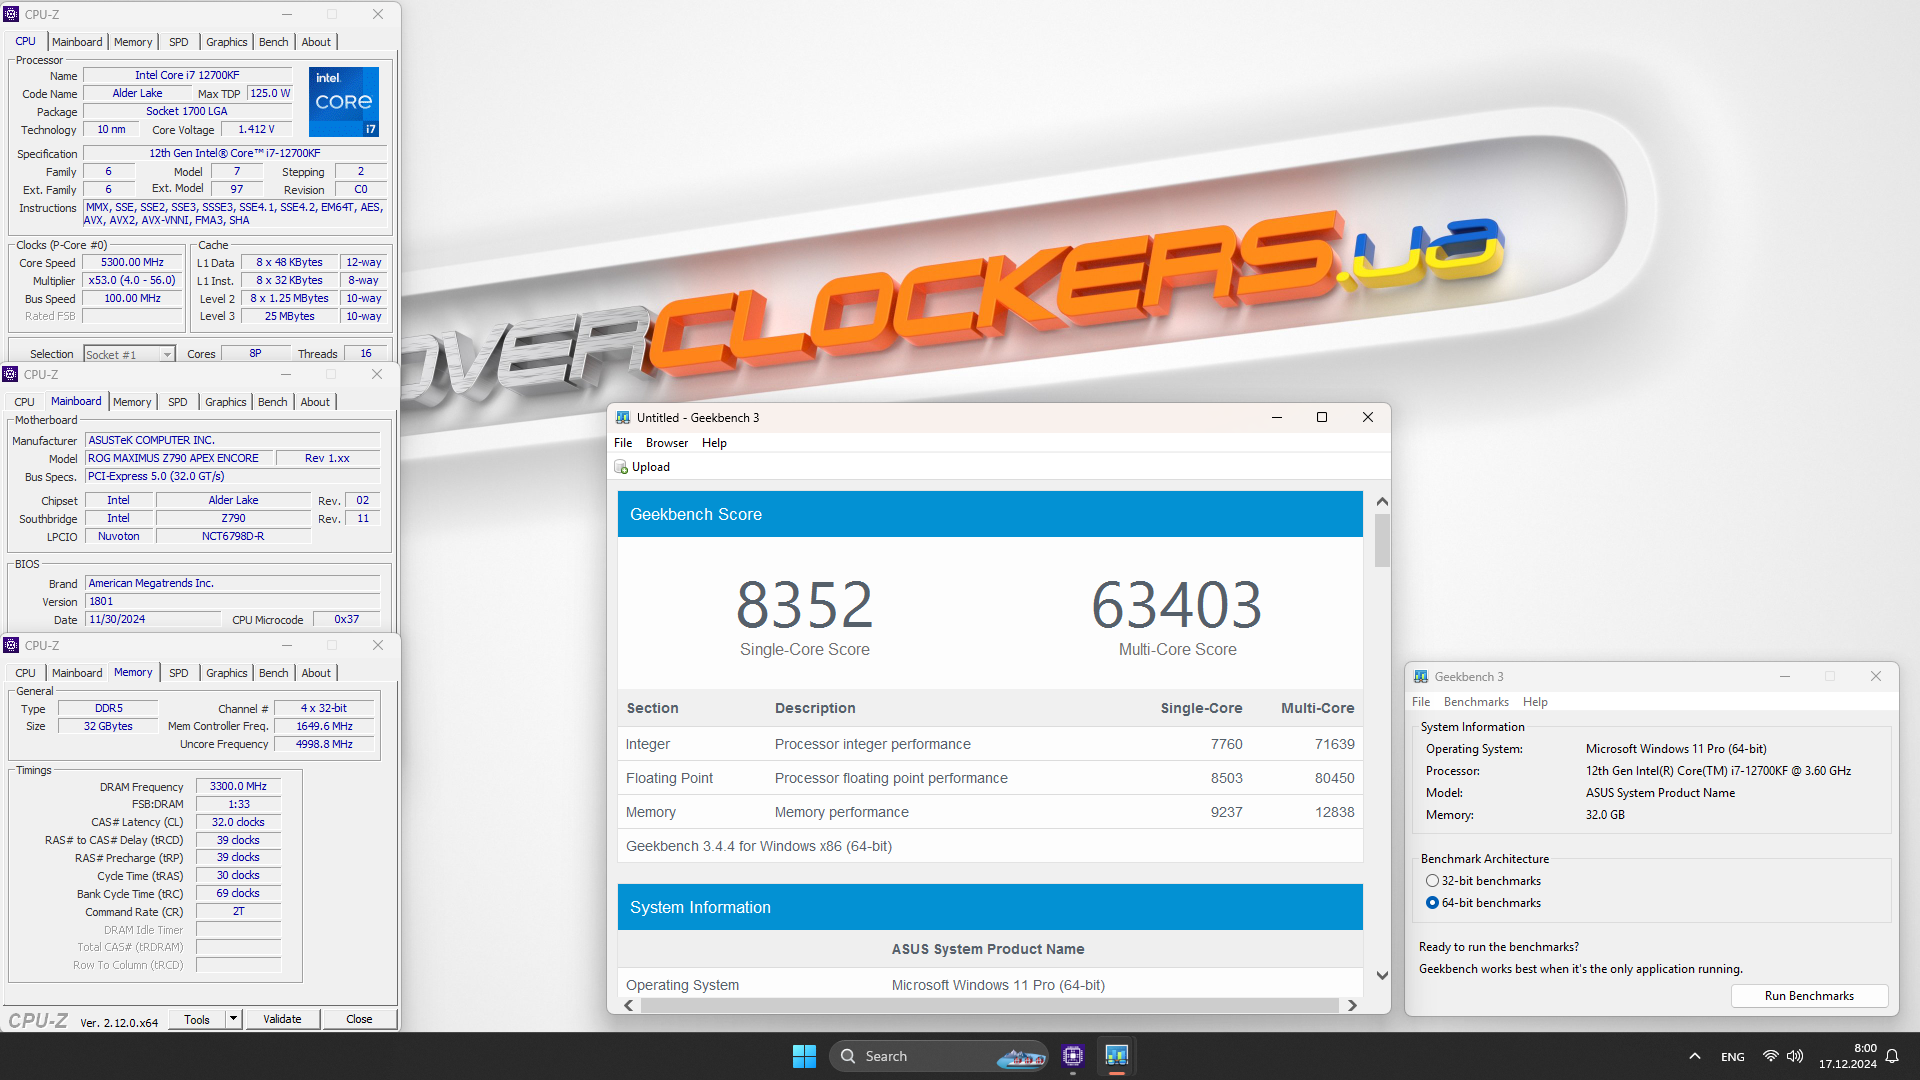Viewport: 1920px width, 1080px height.
Task: Click horizontal scrollbar right arrow in Geekbench
Action: click(1352, 1006)
